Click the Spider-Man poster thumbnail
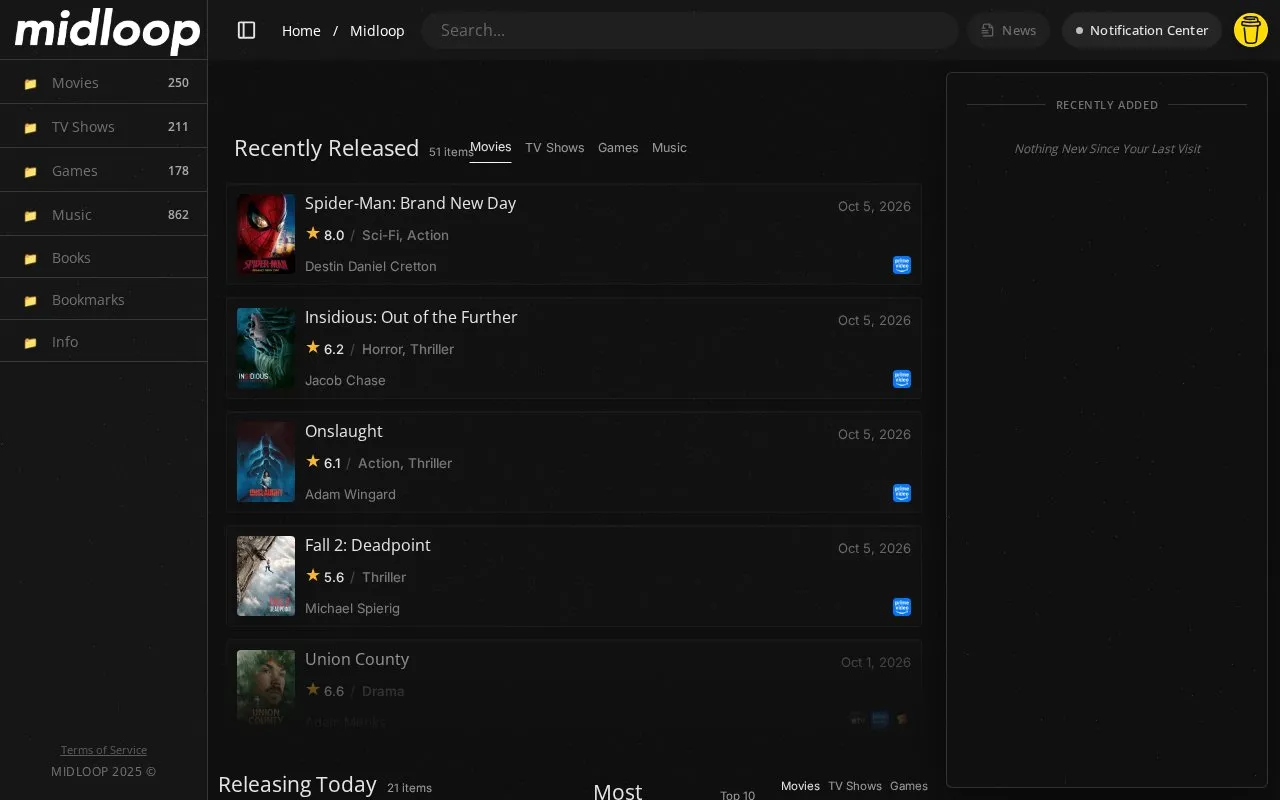This screenshot has width=1280, height=800. click(266, 234)
